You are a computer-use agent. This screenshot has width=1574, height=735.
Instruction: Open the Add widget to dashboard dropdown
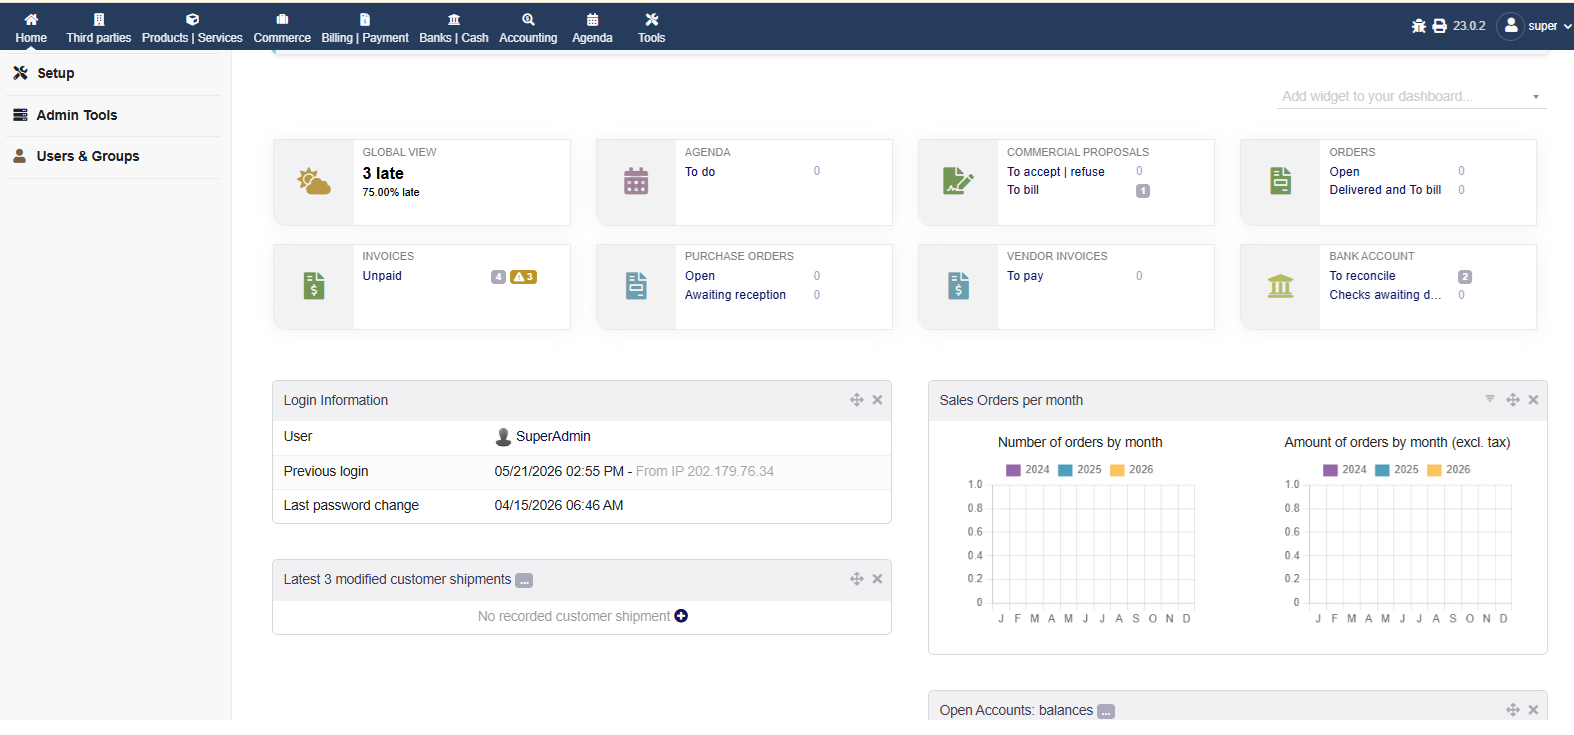pos(1412,97)
